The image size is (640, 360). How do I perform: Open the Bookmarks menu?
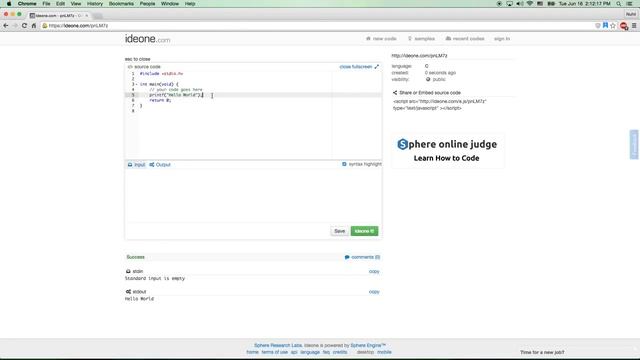(x=121, y=4)
